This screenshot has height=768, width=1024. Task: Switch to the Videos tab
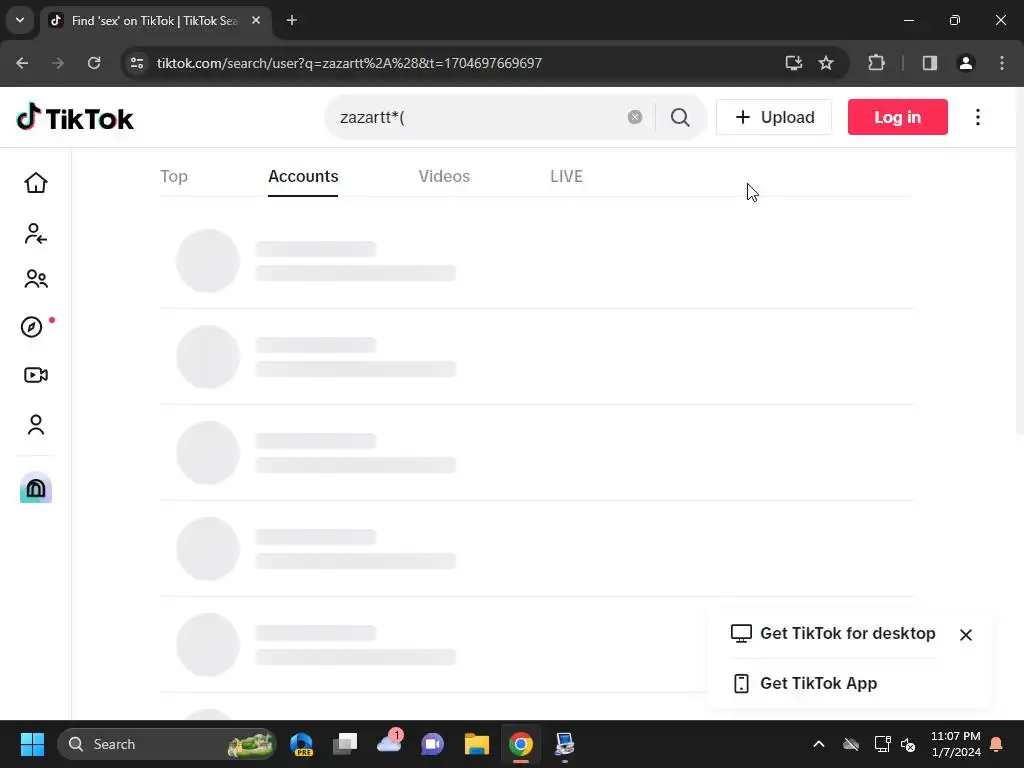(444, 176)
